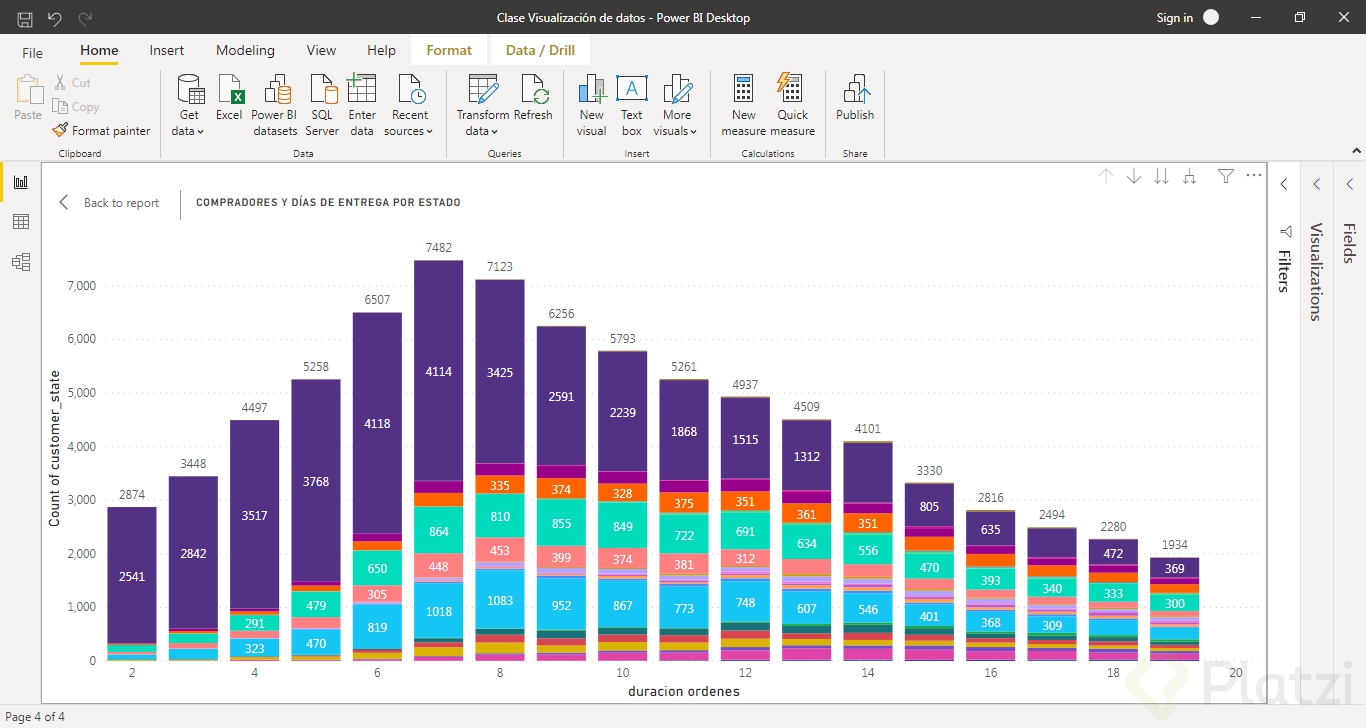Select the 4114 purple bar segment

tap(439, 370)
